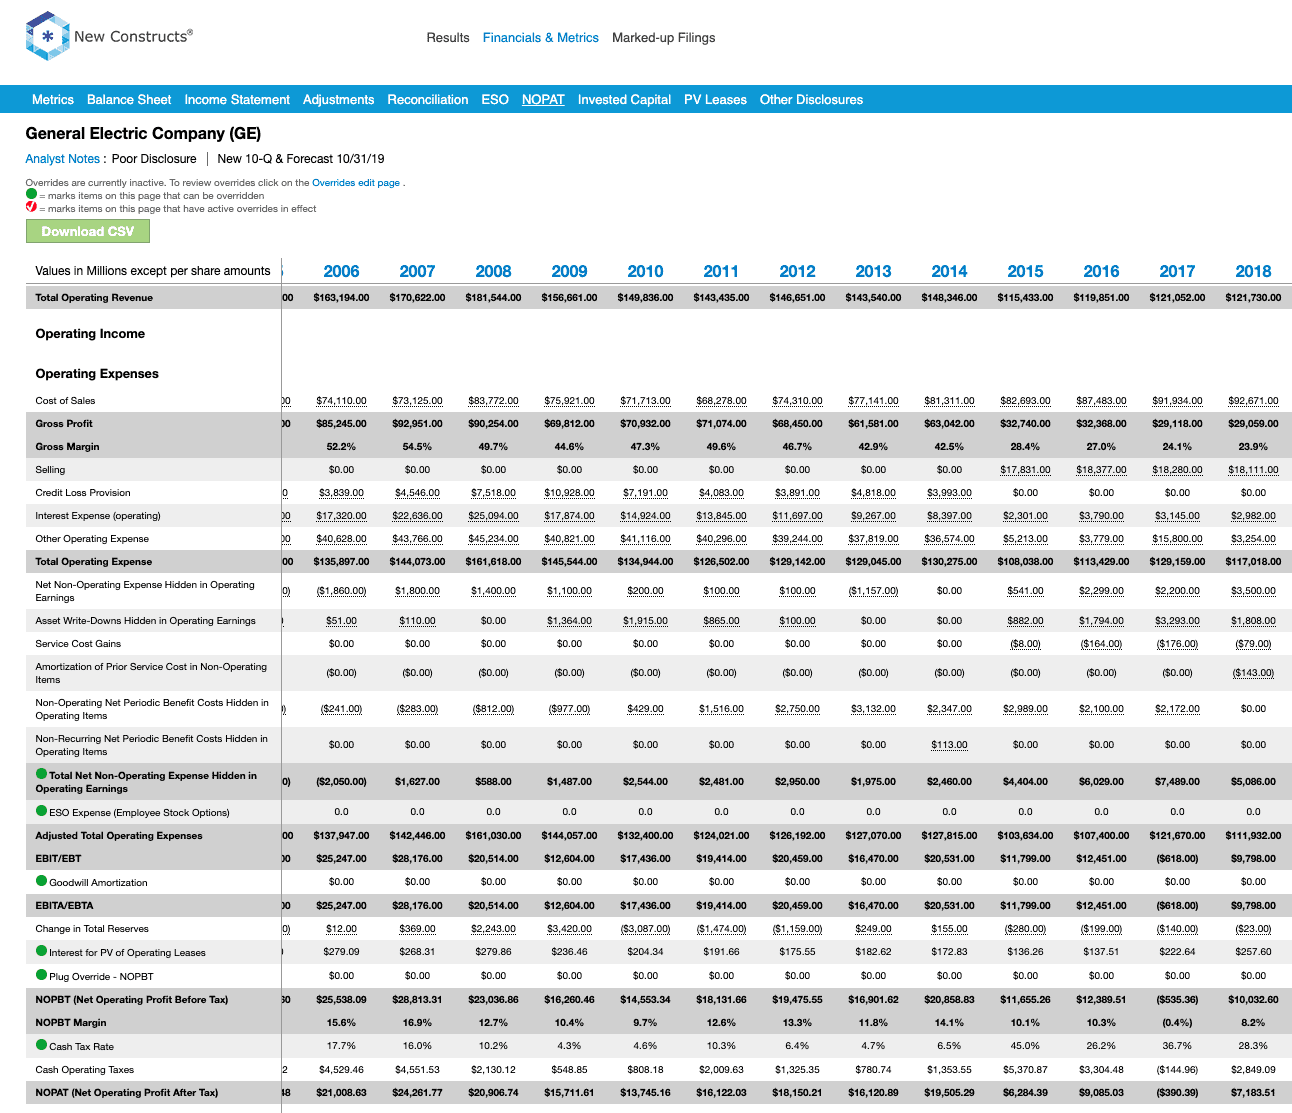Image resolution: width=1292 pixels, height=1113 pixels.
Task: Click 2009 Credit Loss Provision value $10,928.00
Action: pyautogui.click(x=569, y=493)
